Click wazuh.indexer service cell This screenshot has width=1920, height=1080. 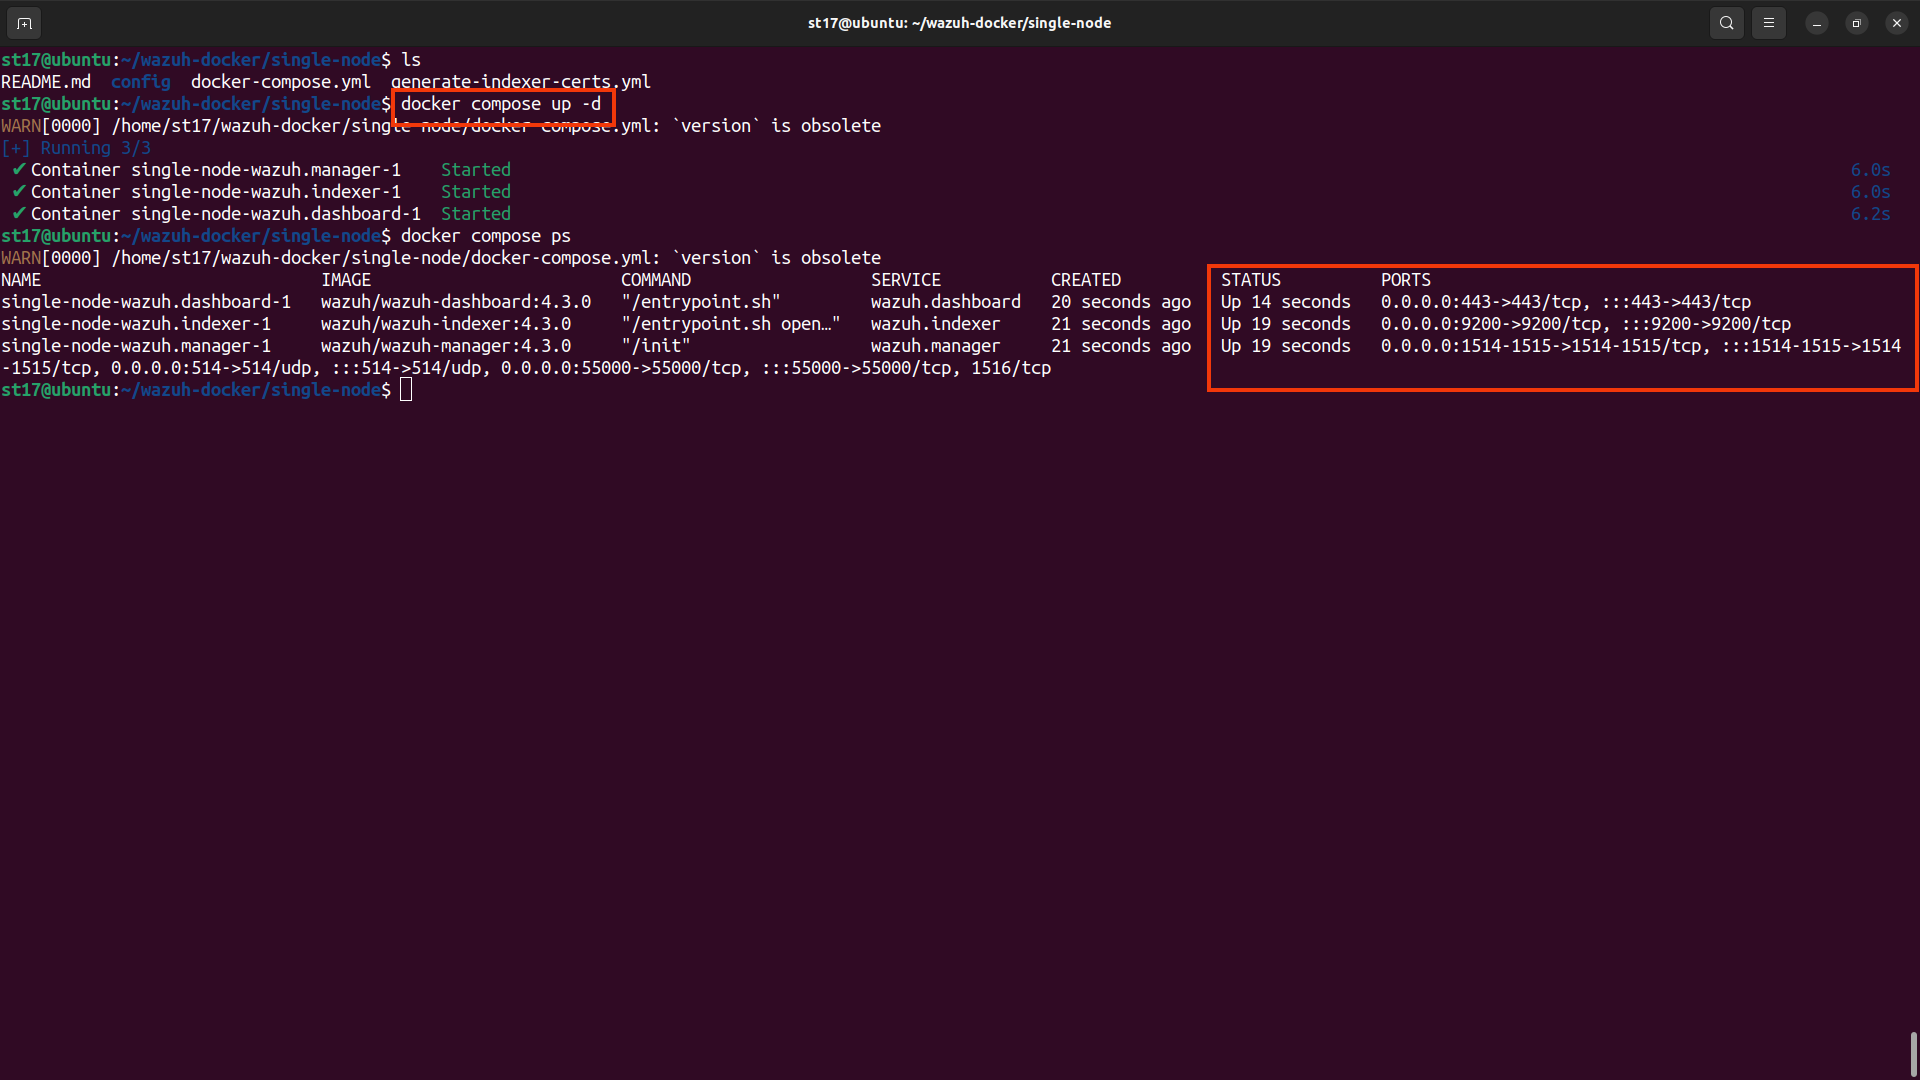click(936, 324)
